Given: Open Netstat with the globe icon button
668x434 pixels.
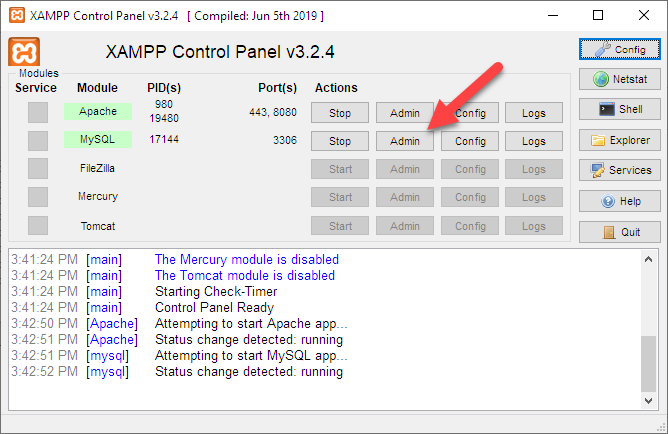Looking at the screenshot, I should tap(619, 79).
